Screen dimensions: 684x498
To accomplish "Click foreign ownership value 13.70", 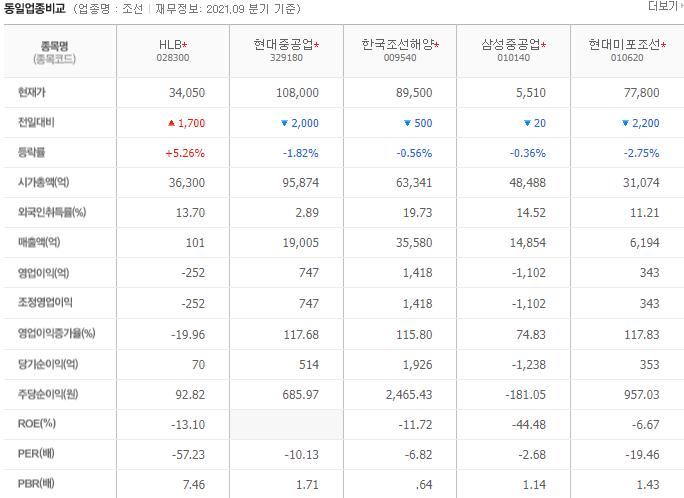I will pyautogui.click(x=190, y=213).
